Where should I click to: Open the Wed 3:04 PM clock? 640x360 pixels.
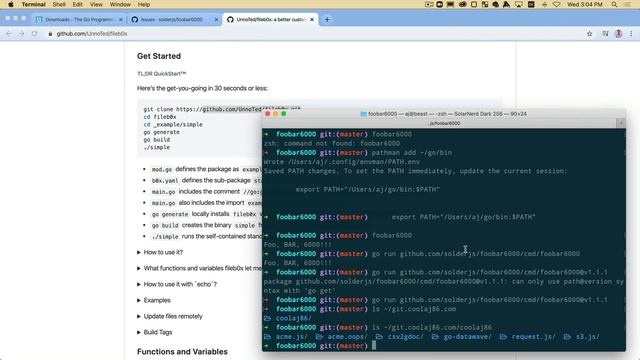tap(584, 4)
